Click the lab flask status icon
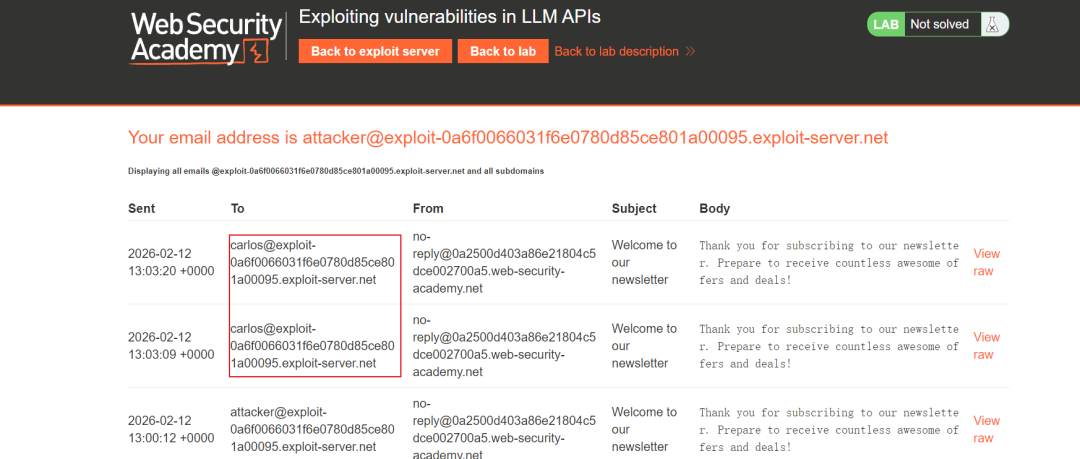 tap(993, 25)
